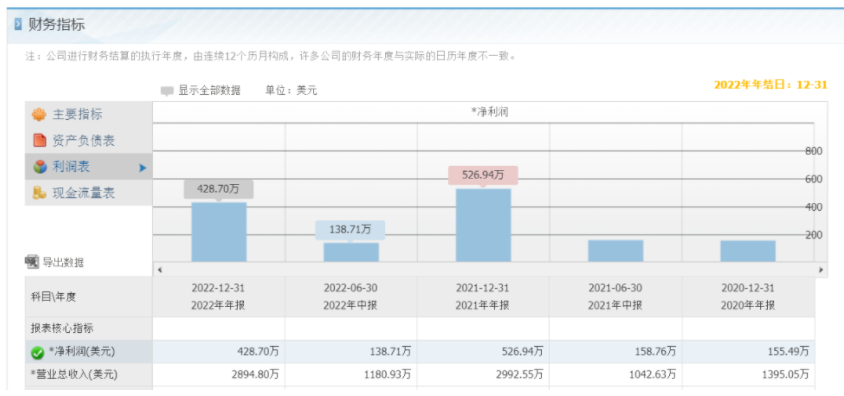Click the 2022-06-30 中报 column header

(x=350, y=296)
